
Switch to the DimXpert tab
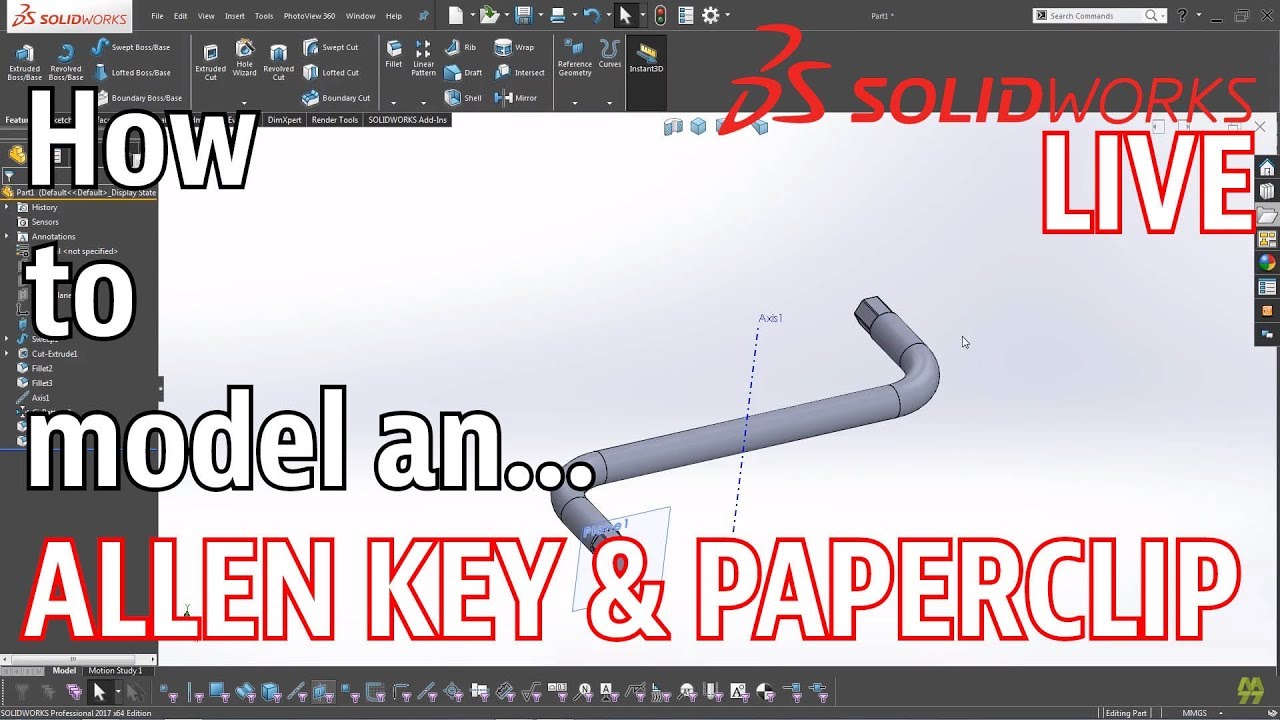(284, 120)
